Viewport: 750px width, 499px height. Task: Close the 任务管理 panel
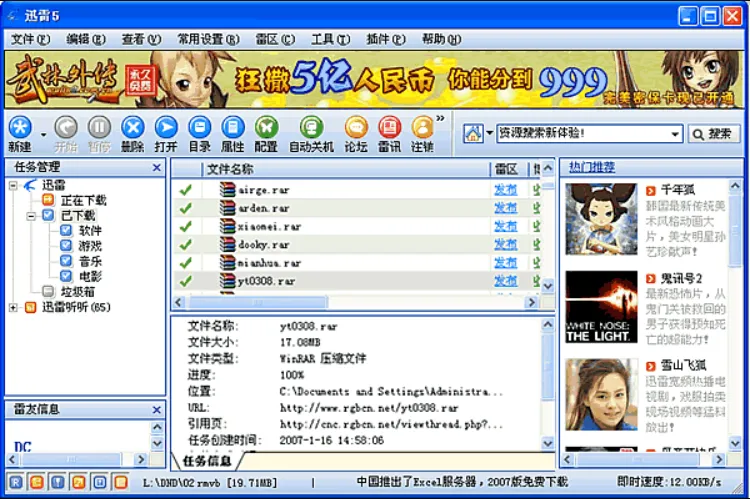click(156, 167)
